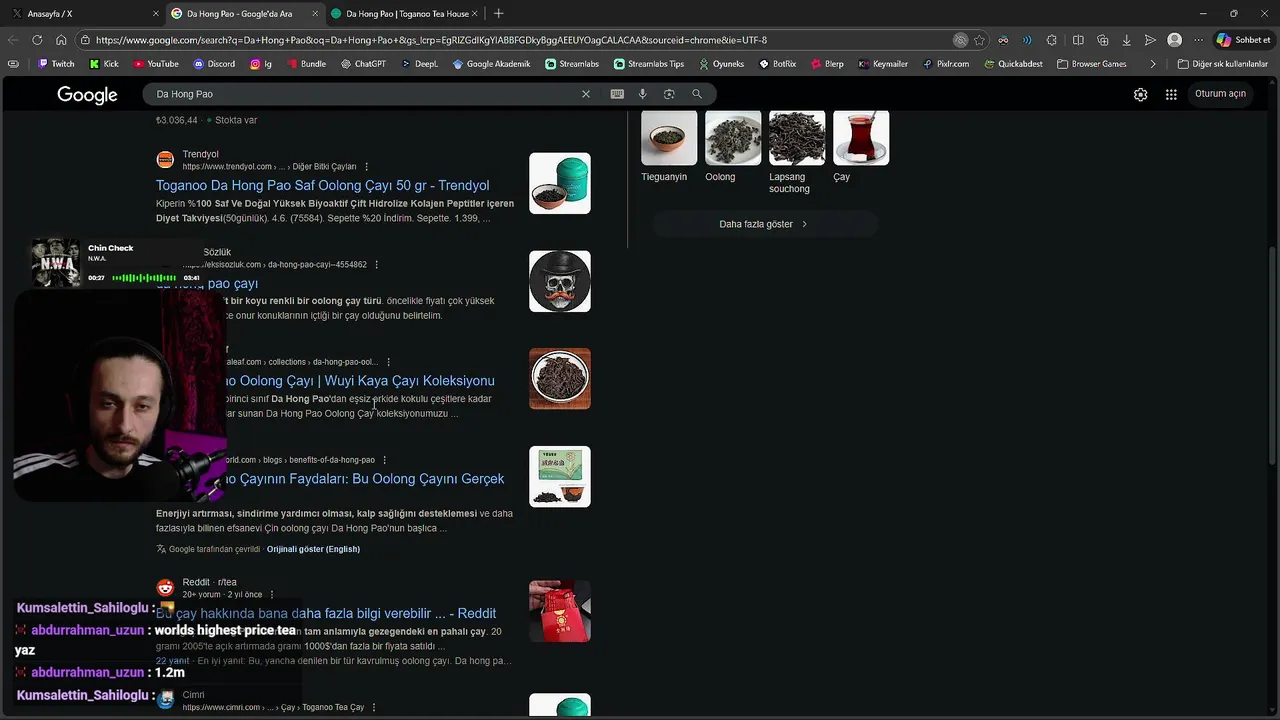Close the Toganoo Tea House tab

tap(475, 13)
